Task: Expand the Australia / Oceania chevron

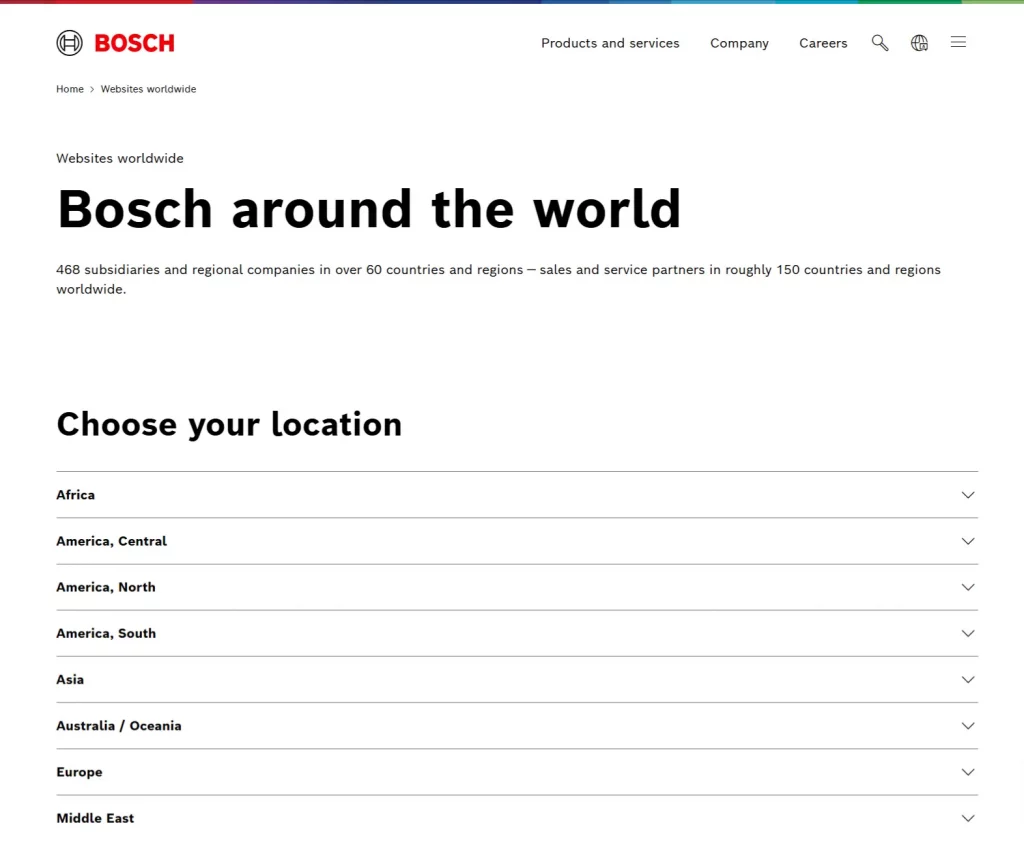Action: pyautogui.click(x=968, y=726)
